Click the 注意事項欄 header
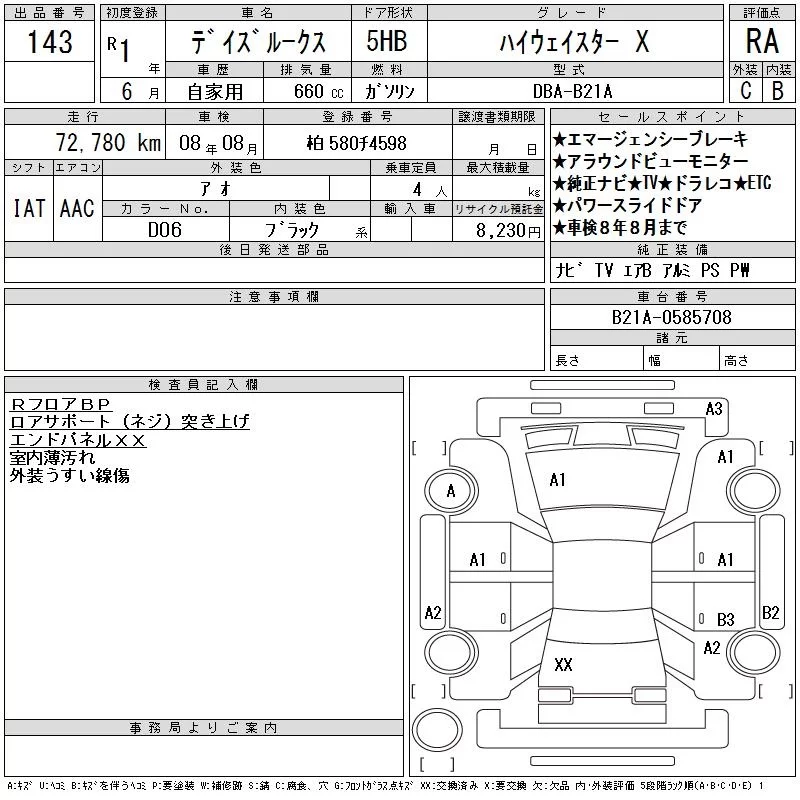This screenshot has height=800, width=800. click(x=274, y=297)
